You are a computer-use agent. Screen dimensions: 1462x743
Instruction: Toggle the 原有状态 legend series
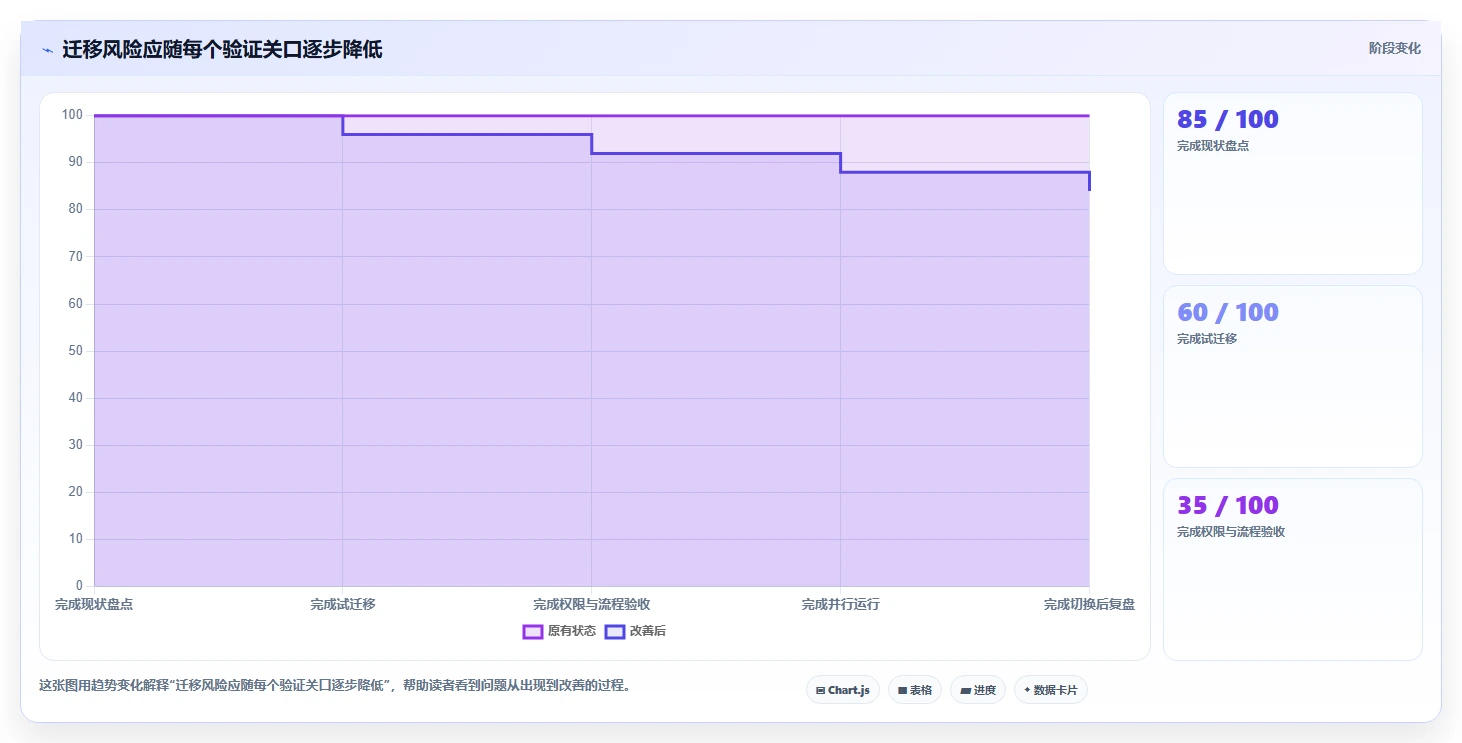(559, 631)
